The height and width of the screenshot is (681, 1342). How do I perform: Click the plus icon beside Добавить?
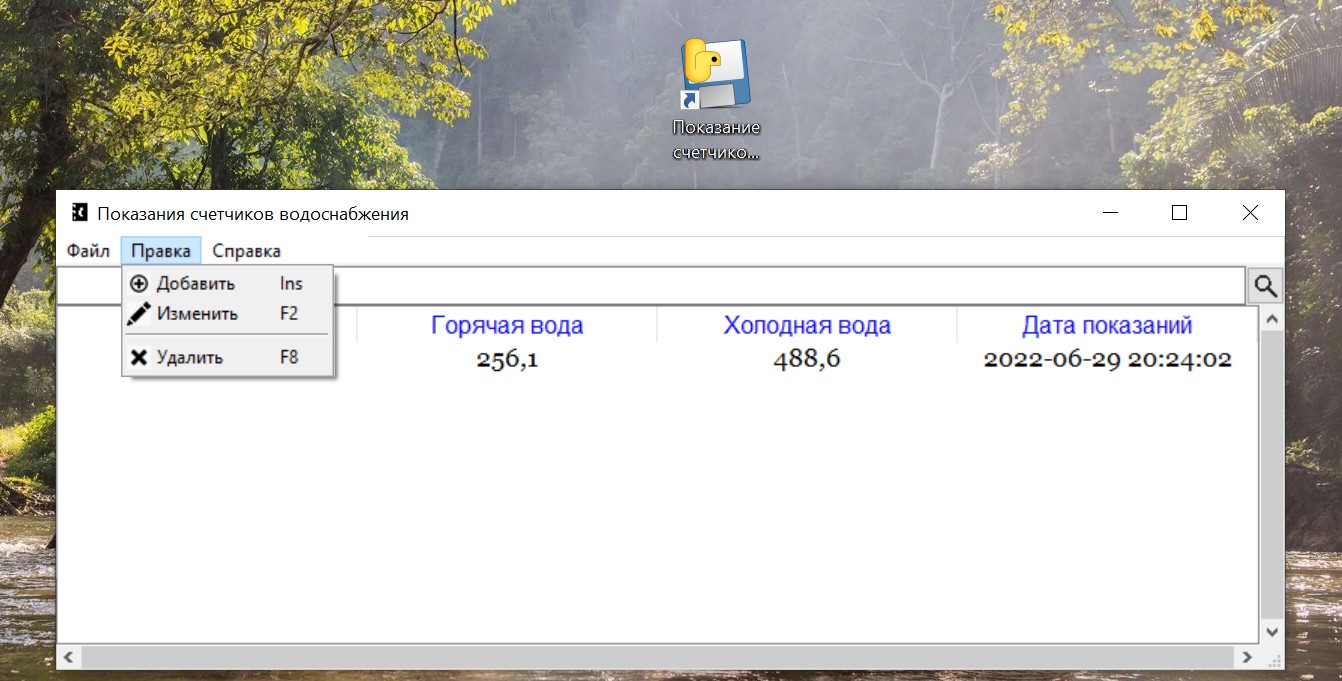[139, 284]
